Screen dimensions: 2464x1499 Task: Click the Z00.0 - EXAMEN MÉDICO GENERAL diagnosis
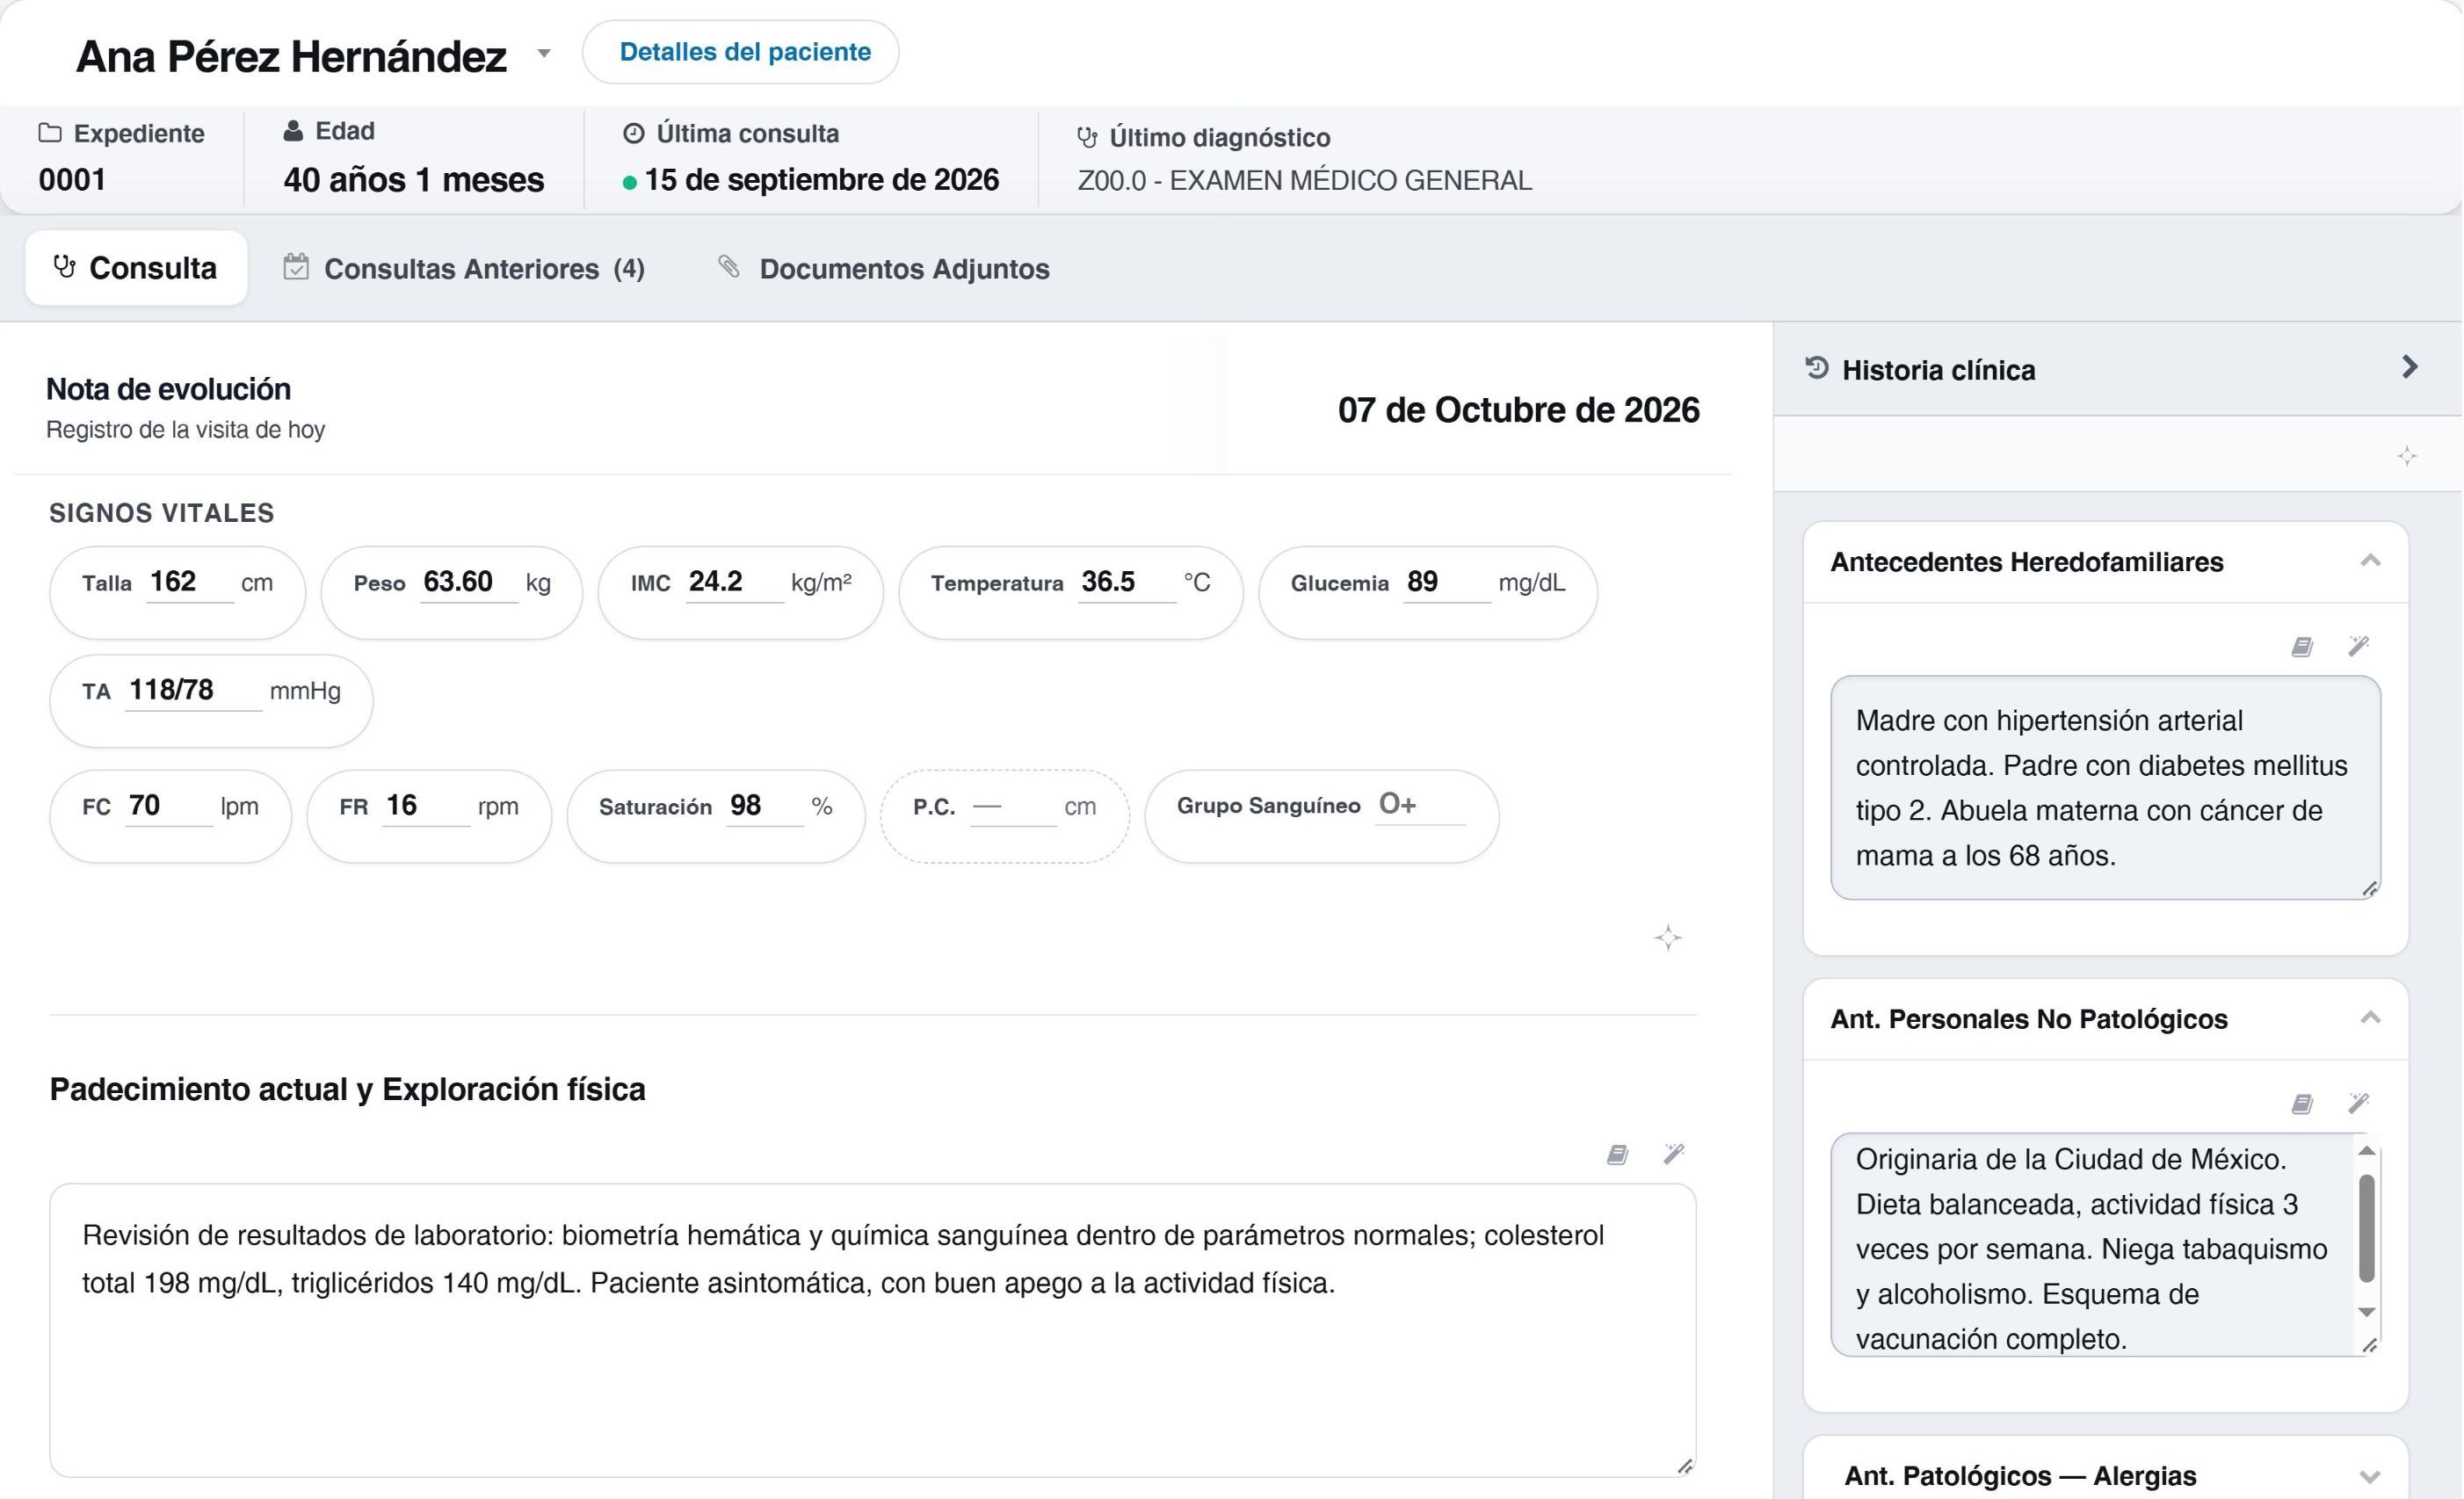pos(1304,181)
